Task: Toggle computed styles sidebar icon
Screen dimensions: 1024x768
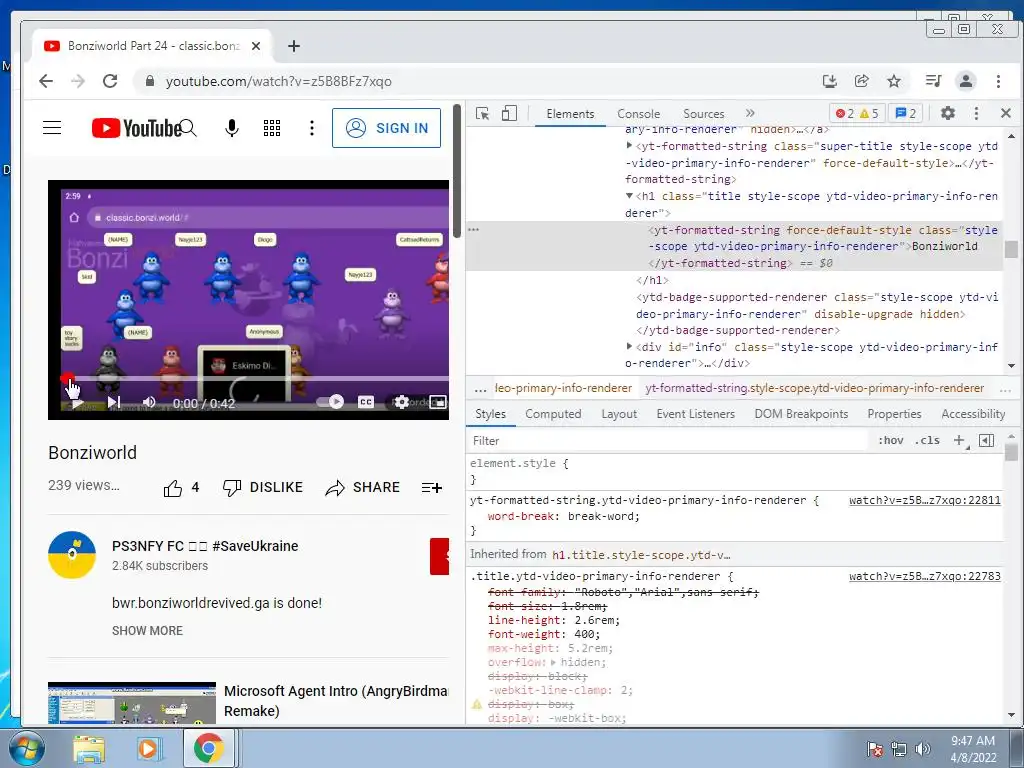Action: pyautogui.click(x=987, y=440)
